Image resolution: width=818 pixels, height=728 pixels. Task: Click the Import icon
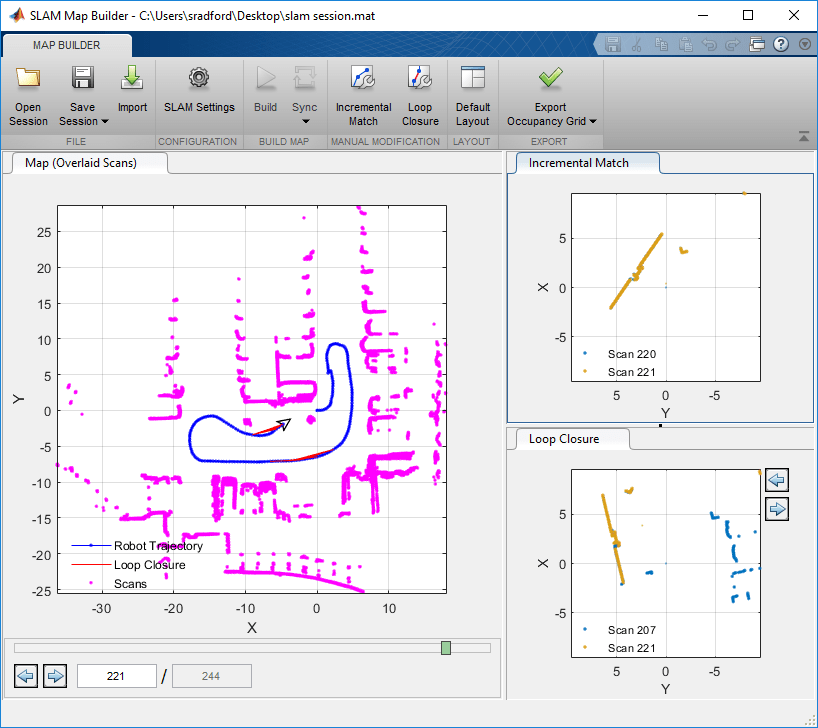[132, 80]
